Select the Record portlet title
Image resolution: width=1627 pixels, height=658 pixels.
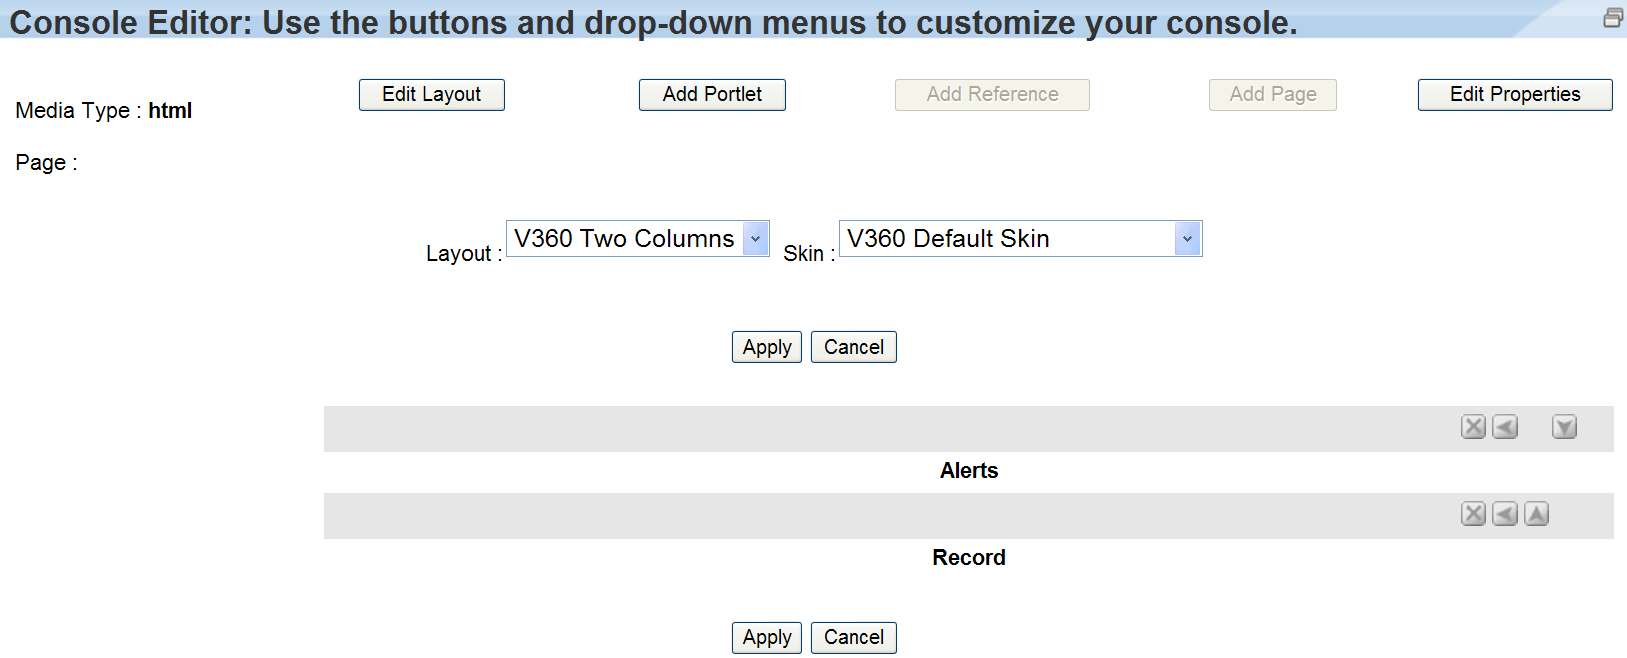click(968, 558)
